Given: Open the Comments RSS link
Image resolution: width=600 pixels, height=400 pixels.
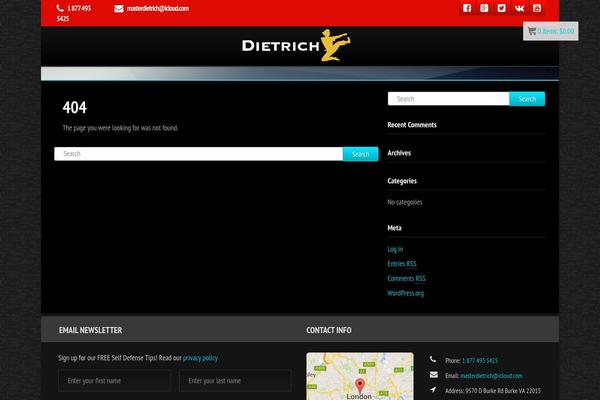Looking at the screenshot, I should coord(406,278).
